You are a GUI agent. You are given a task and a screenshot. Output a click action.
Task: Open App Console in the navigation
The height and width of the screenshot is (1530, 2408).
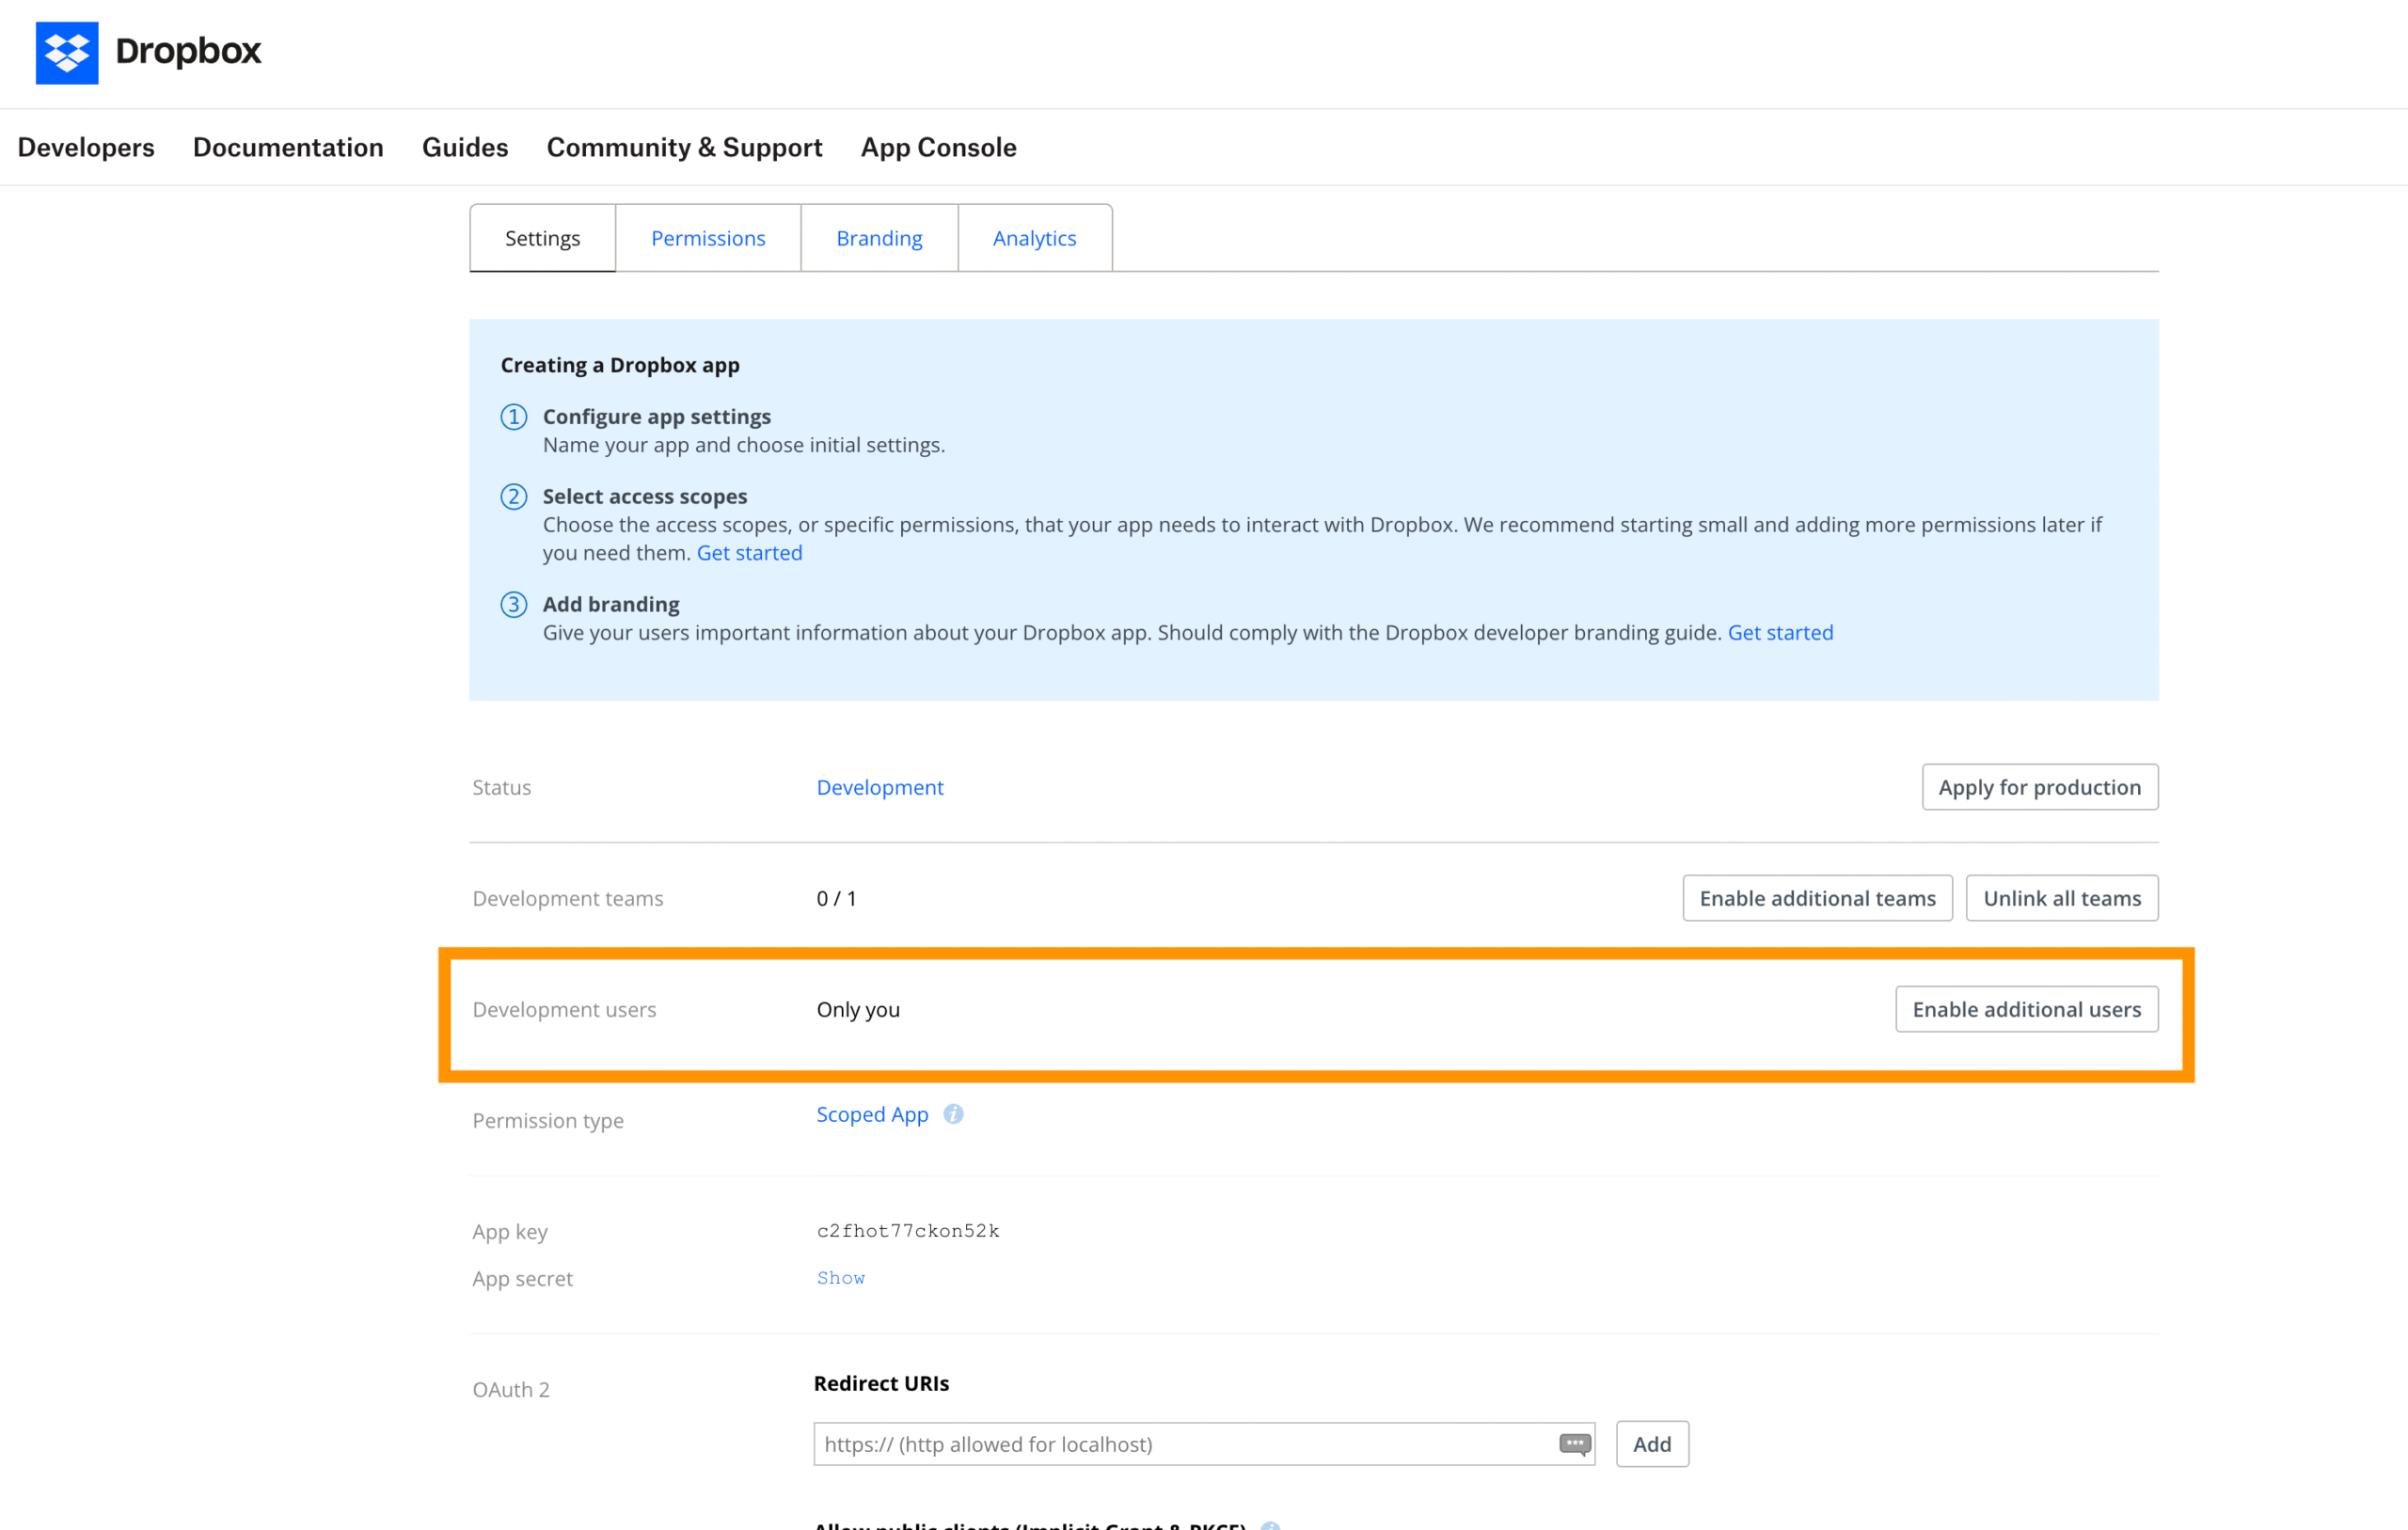click(x=938, y=147)
